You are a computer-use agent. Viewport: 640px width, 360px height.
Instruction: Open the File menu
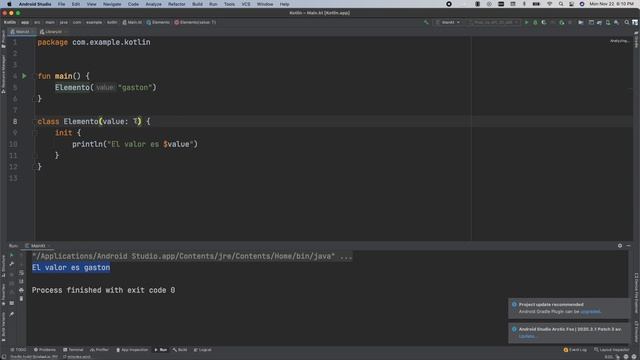point(61,4)
